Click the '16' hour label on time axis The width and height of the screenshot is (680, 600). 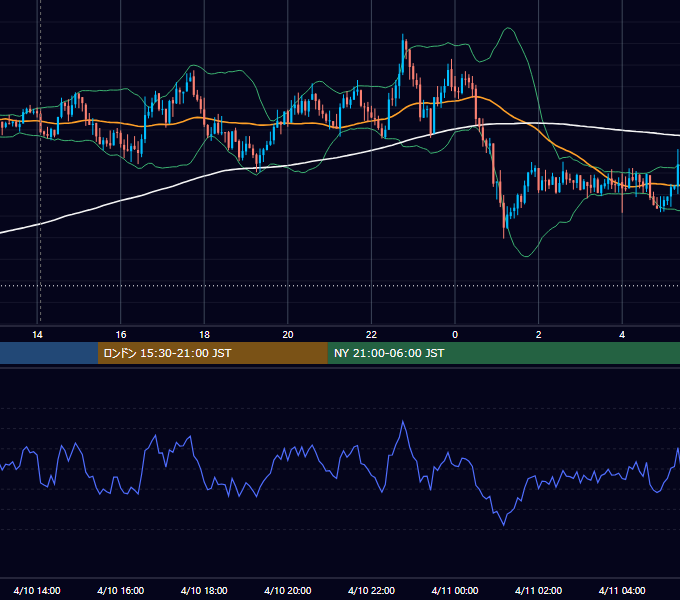tap(121, 335)
